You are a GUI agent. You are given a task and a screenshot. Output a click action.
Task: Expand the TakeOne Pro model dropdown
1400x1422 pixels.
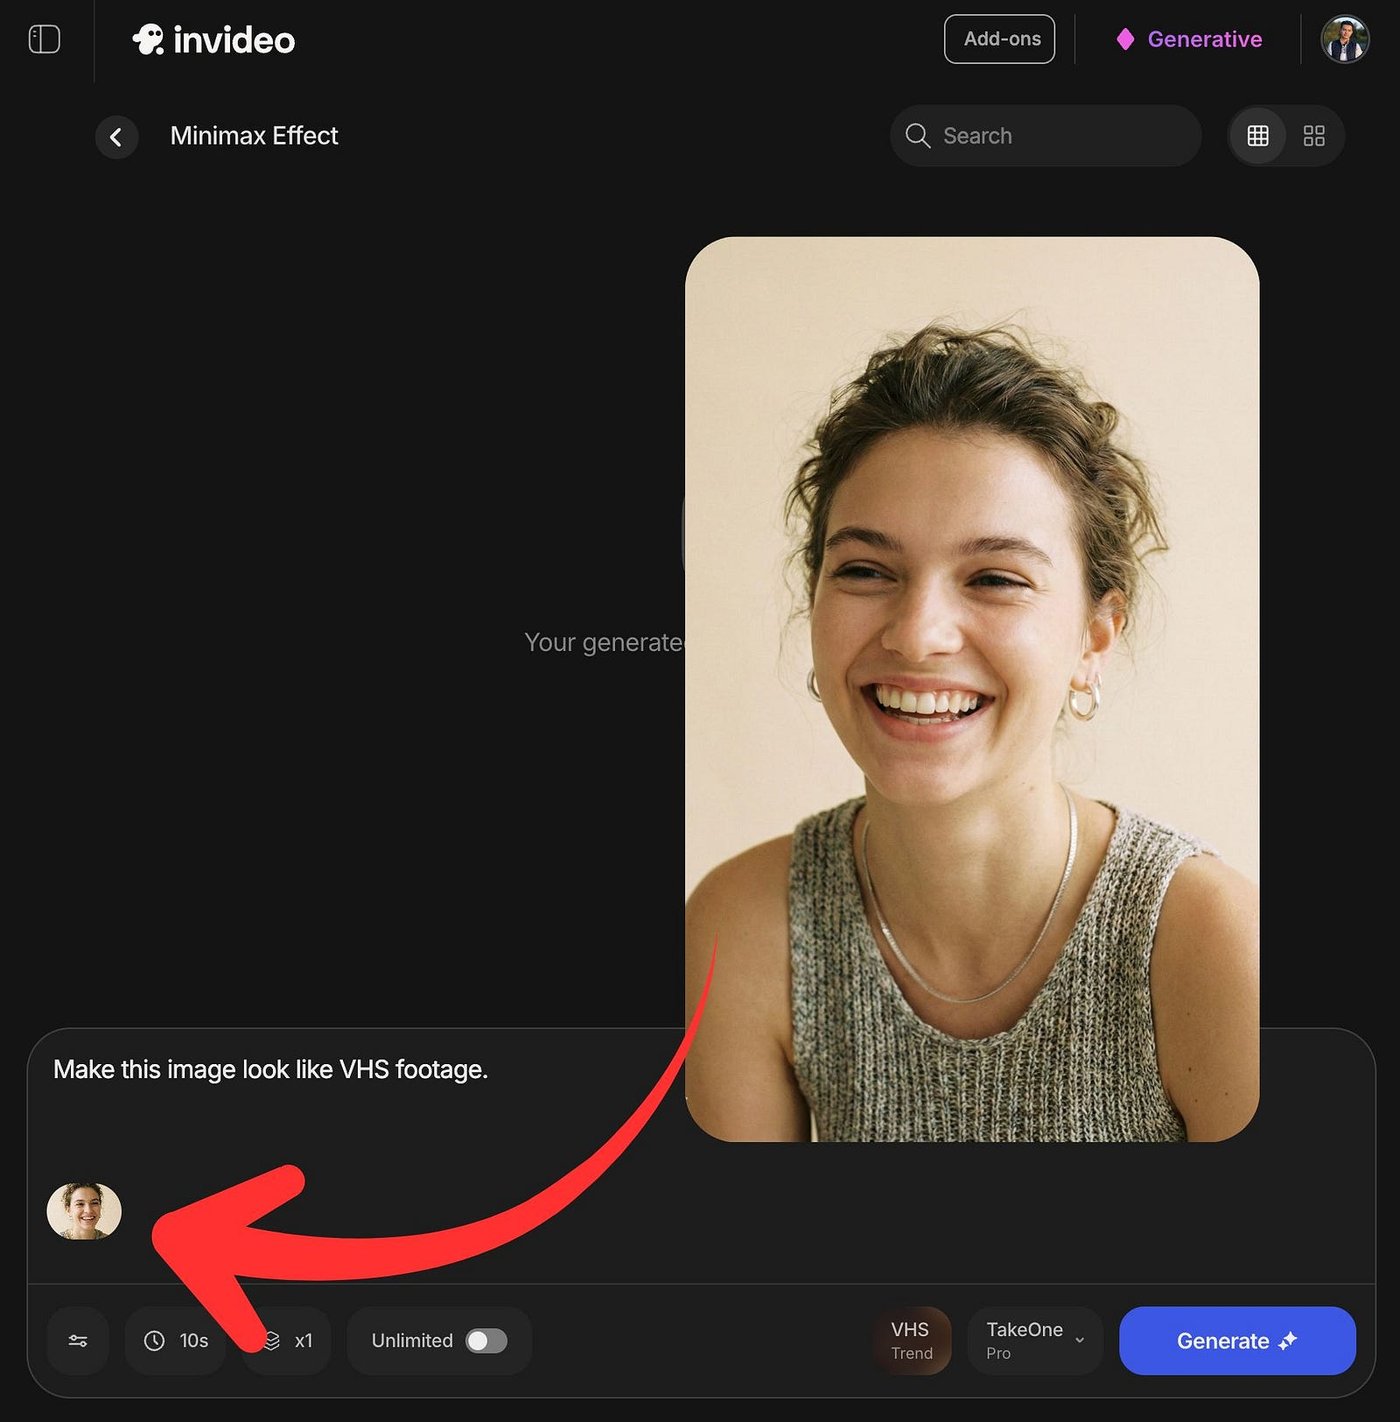(1035, 1341)
